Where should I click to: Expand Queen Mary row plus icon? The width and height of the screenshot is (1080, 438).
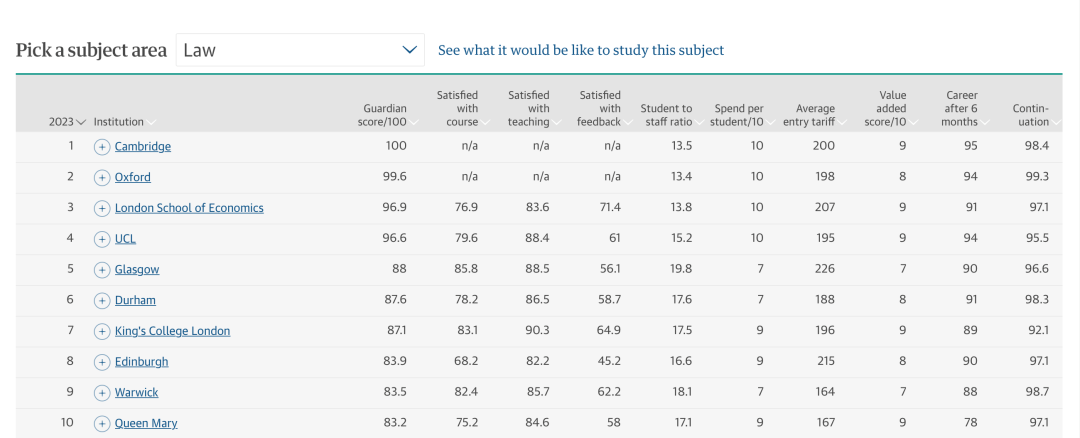101,424
